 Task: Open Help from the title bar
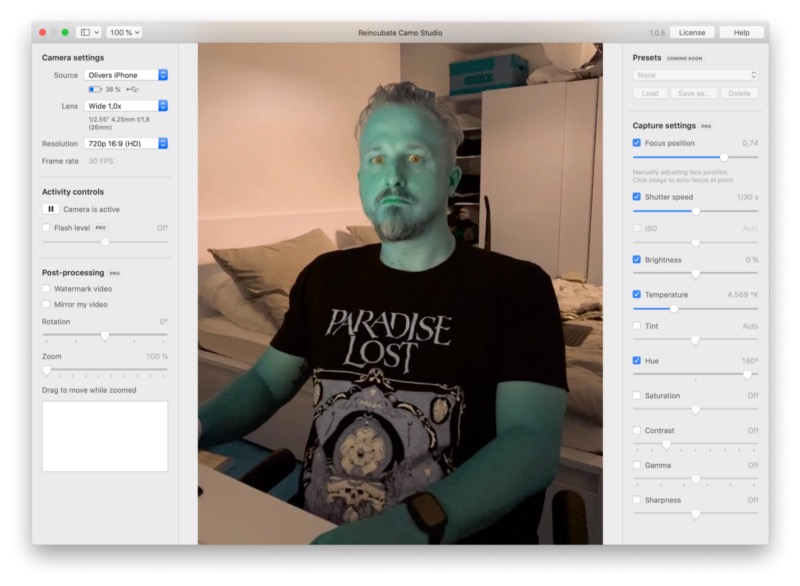741,33
